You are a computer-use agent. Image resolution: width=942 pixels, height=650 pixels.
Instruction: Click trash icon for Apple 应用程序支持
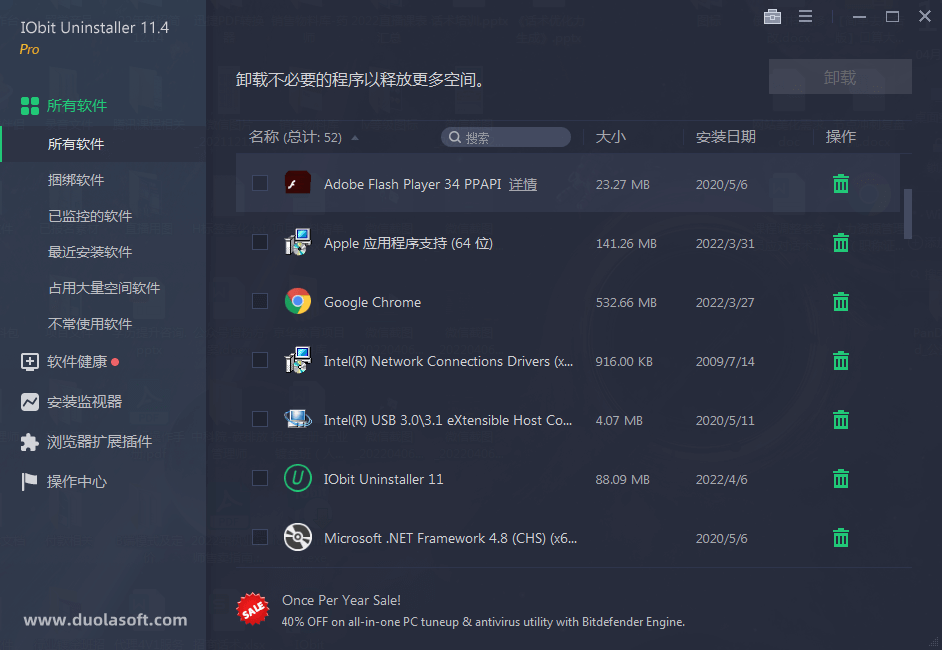pyautogui.click(x=840, y=243)
